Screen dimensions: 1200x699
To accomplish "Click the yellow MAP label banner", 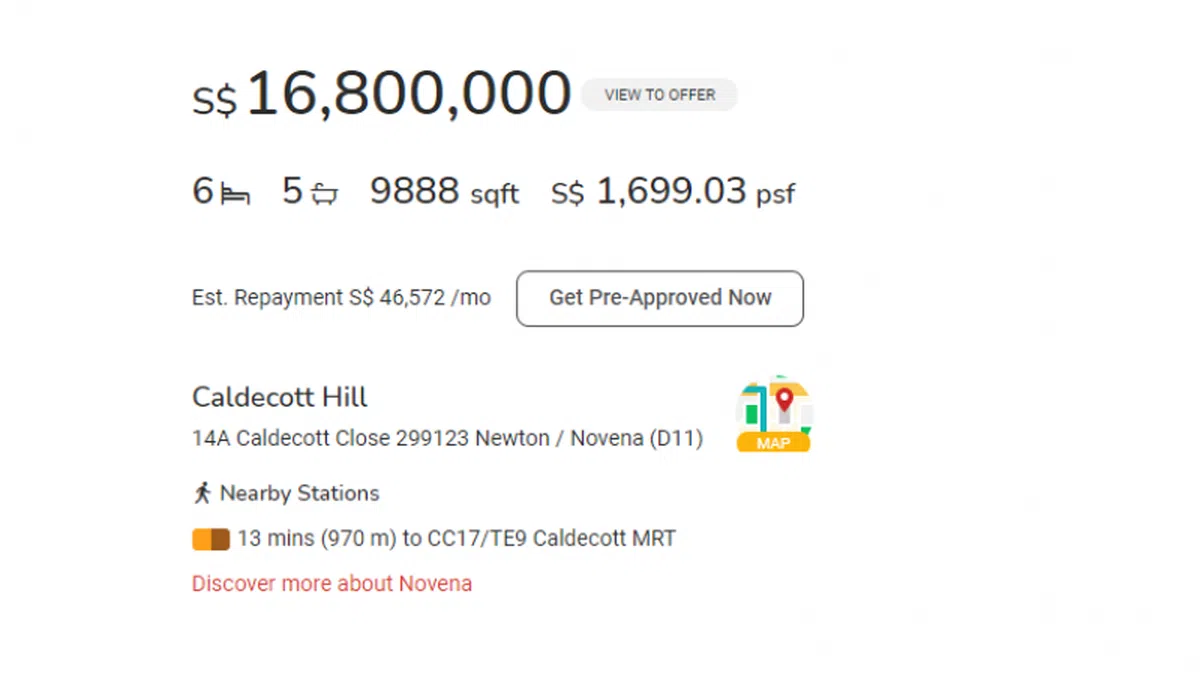I will (x=773, y=443).
